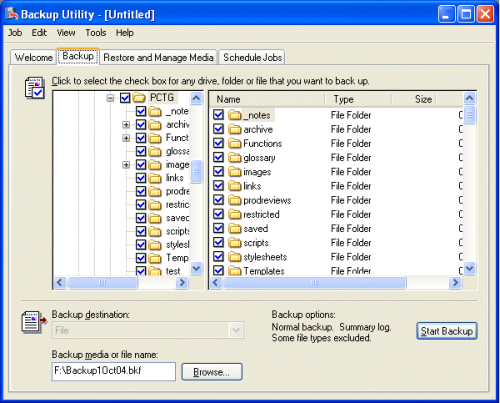The width and height of the screenshot is (500, 403).
Task: Select the links folder icon in tree
Action: pyautogui.click(x=155, y=178)
